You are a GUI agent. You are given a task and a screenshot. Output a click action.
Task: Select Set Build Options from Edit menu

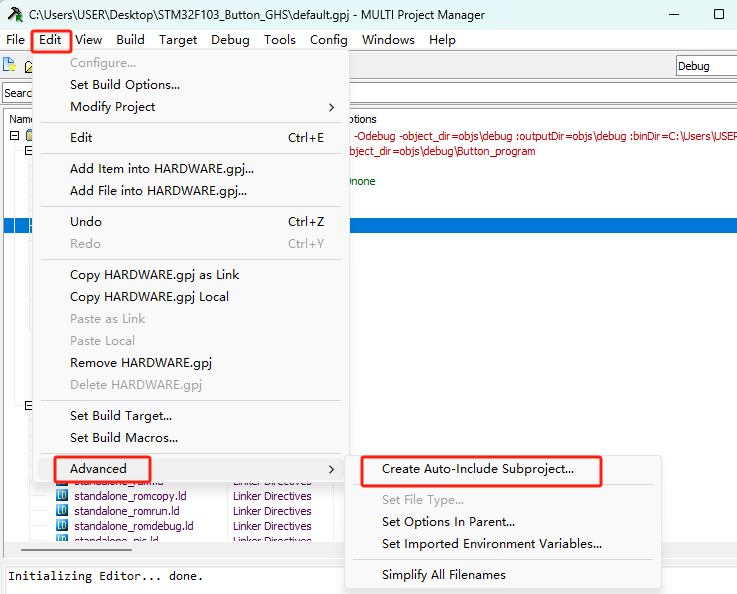pos(125,85)
